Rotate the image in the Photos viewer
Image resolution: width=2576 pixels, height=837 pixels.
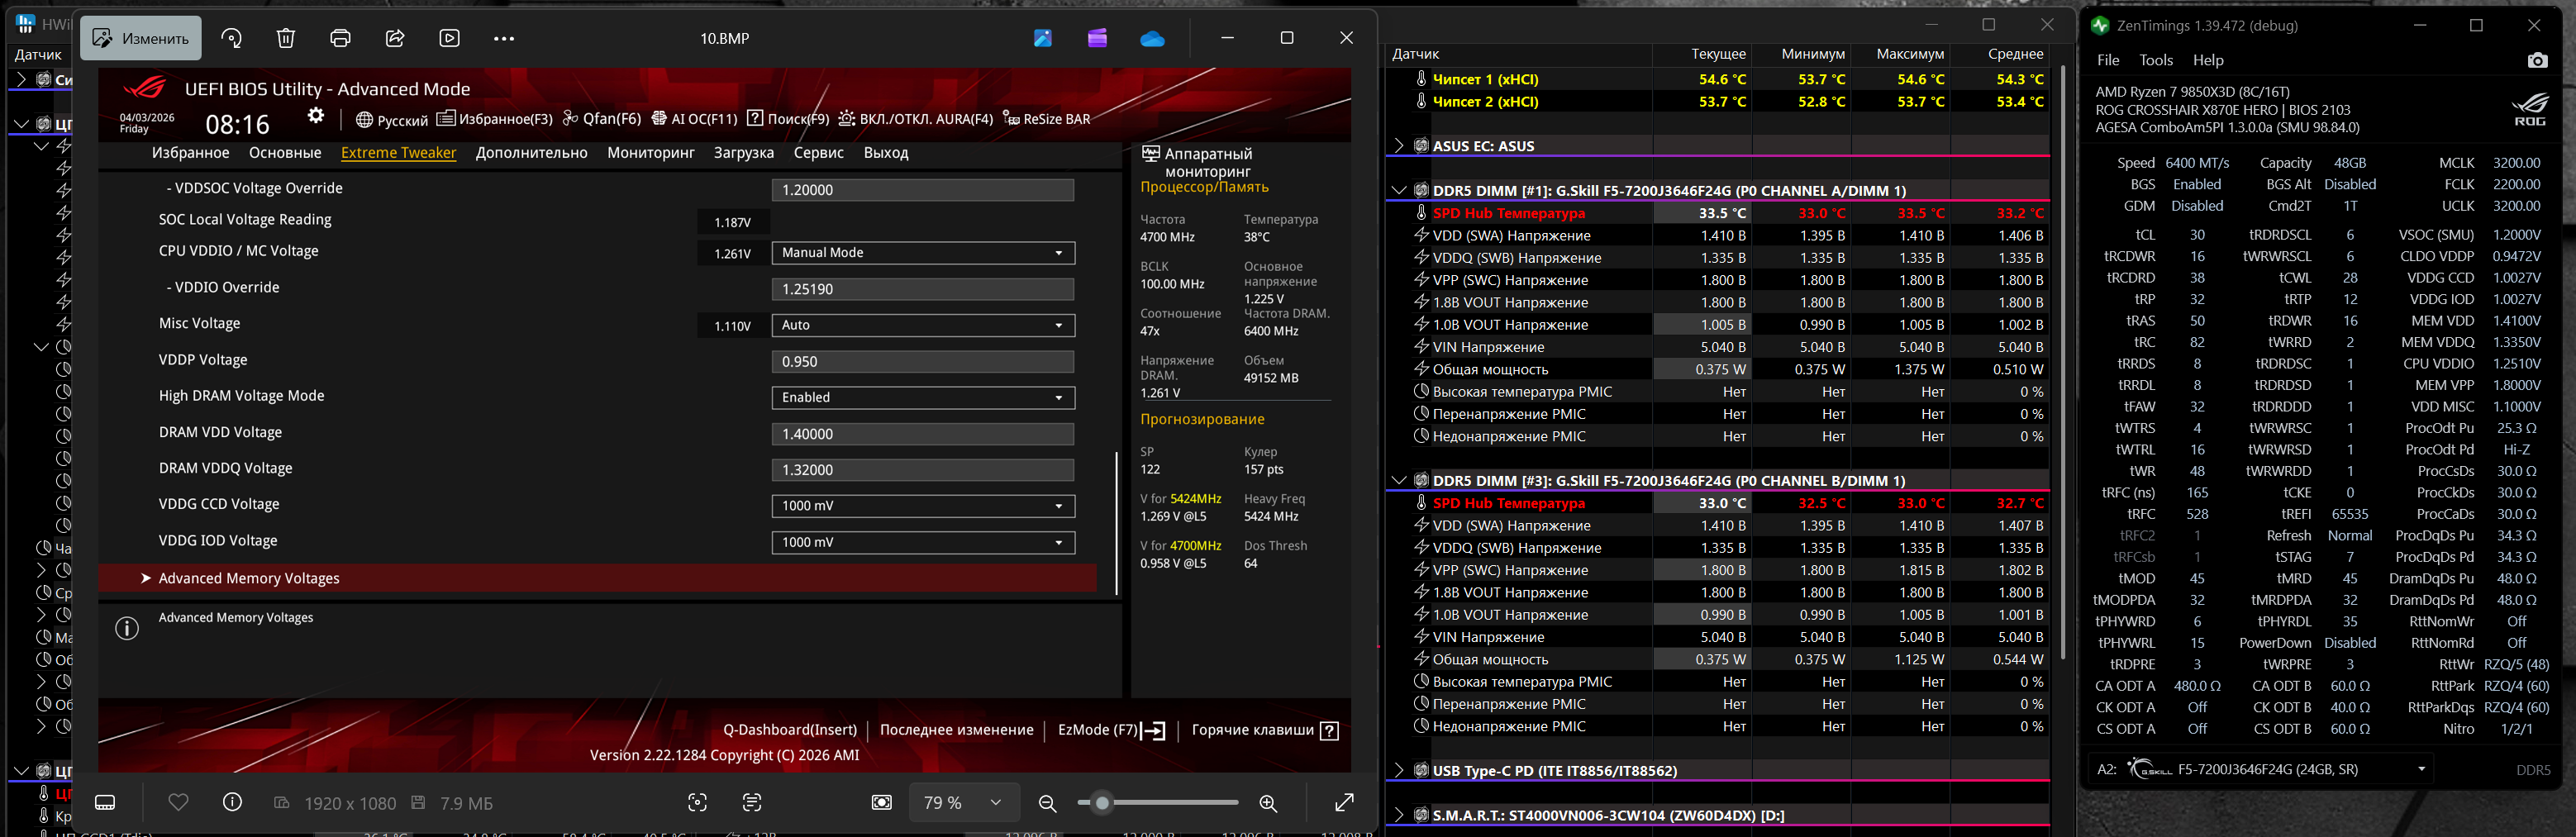pos(232,38)
